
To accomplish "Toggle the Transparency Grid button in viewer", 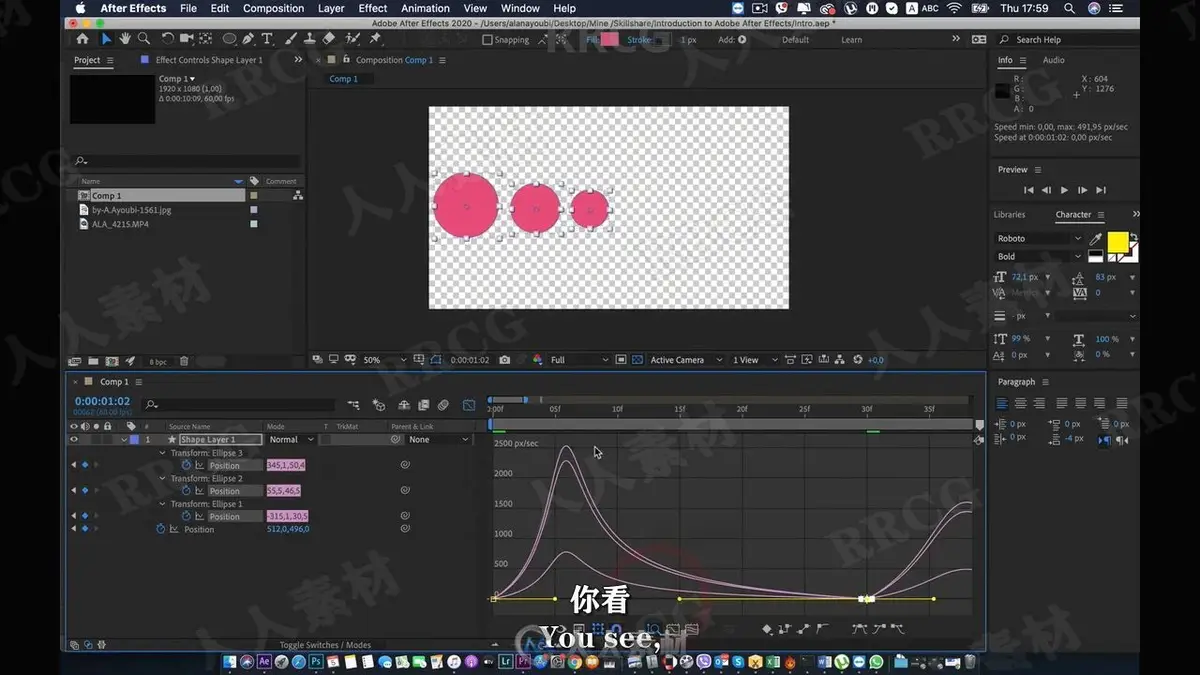I will pyautogui.click(x=637, y=360).
